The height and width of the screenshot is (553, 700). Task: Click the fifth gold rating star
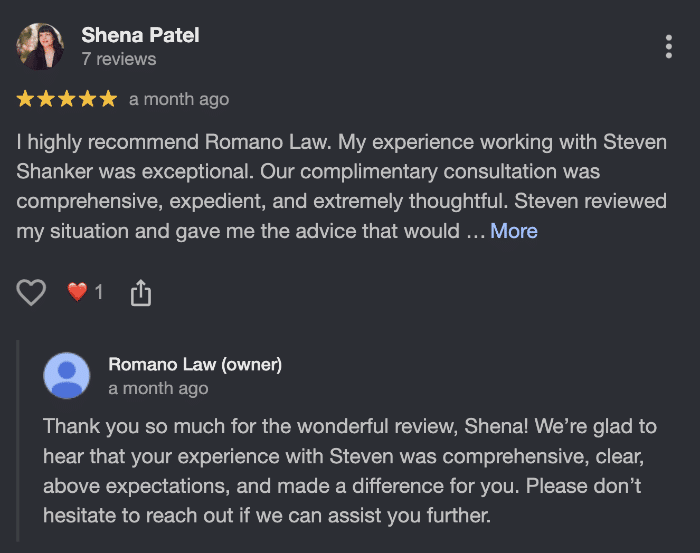click(x=107, y=99)
